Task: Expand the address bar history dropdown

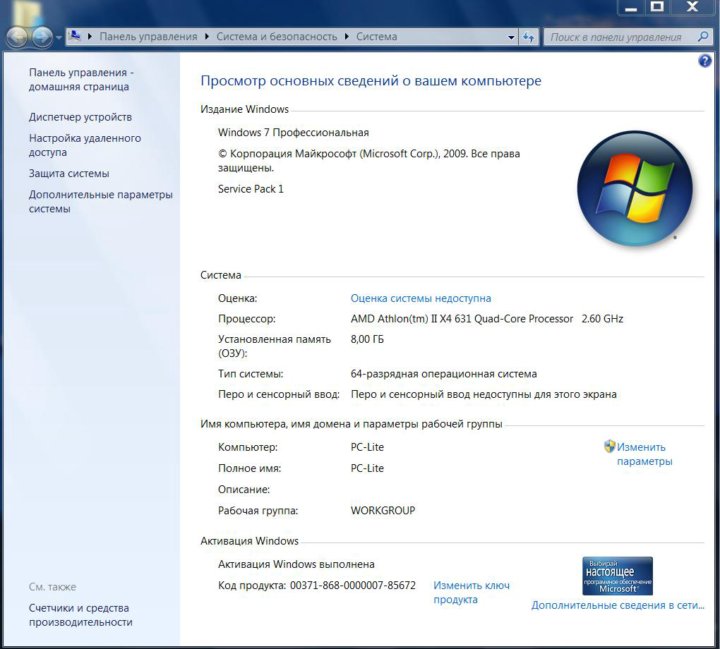Action: click(511, 37)
